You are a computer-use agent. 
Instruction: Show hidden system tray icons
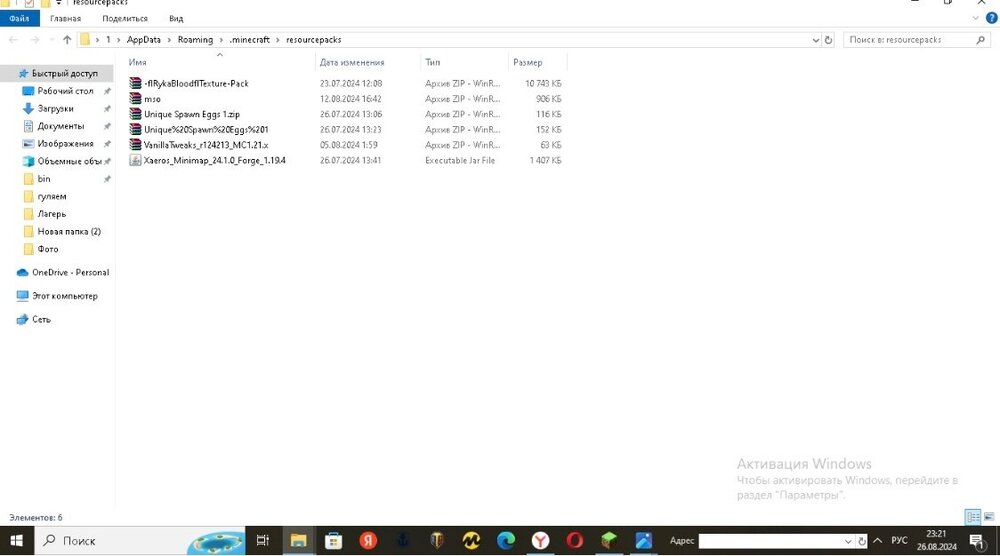pyautogui.click(x=878, y=541)
